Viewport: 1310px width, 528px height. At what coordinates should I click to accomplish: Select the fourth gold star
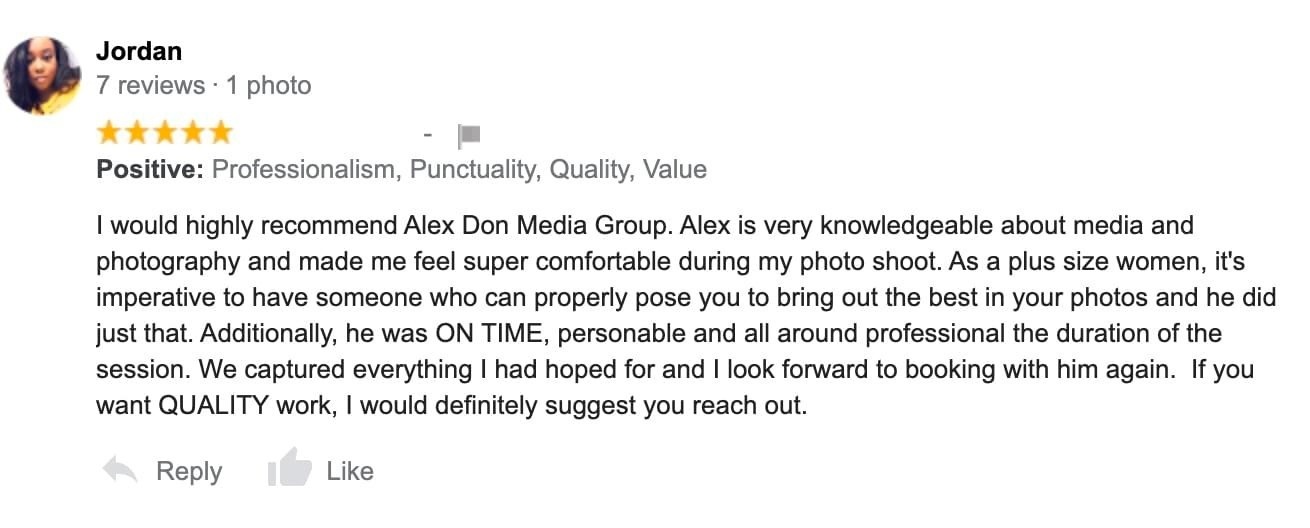(x=191, y=133)
